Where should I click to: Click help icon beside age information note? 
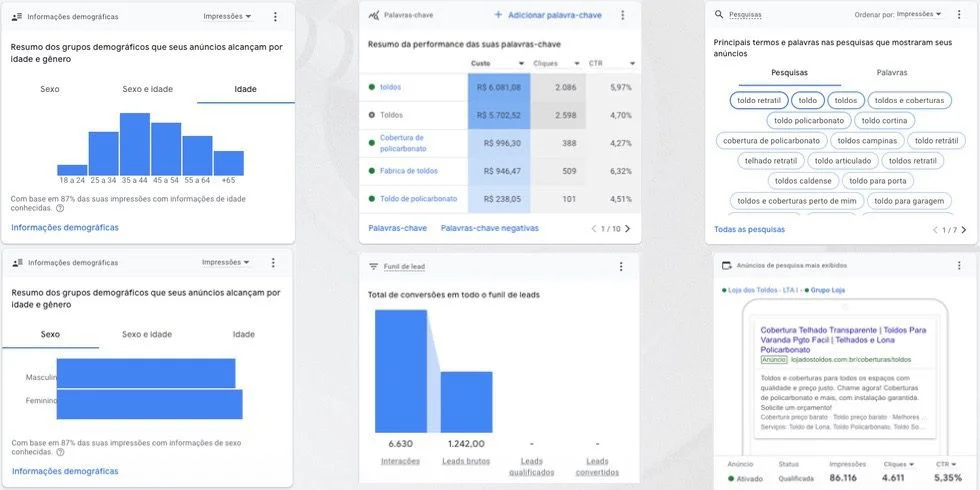click(x=60, y=209)
